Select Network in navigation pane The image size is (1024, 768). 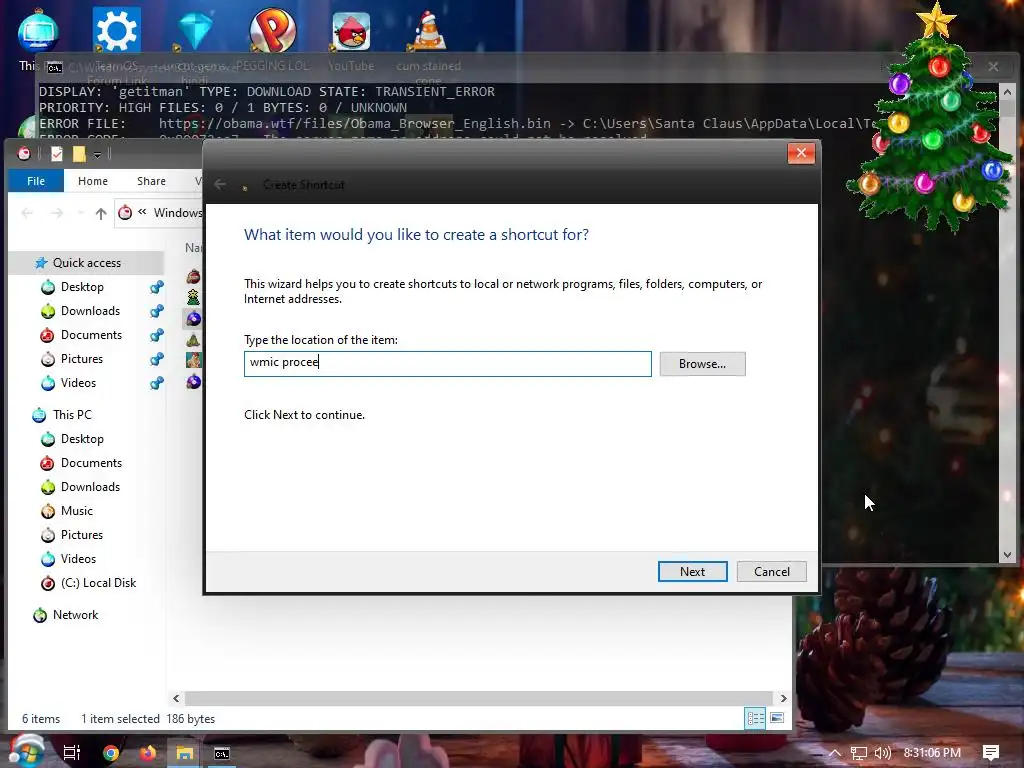pyautogui.click(x=75, y=615)
